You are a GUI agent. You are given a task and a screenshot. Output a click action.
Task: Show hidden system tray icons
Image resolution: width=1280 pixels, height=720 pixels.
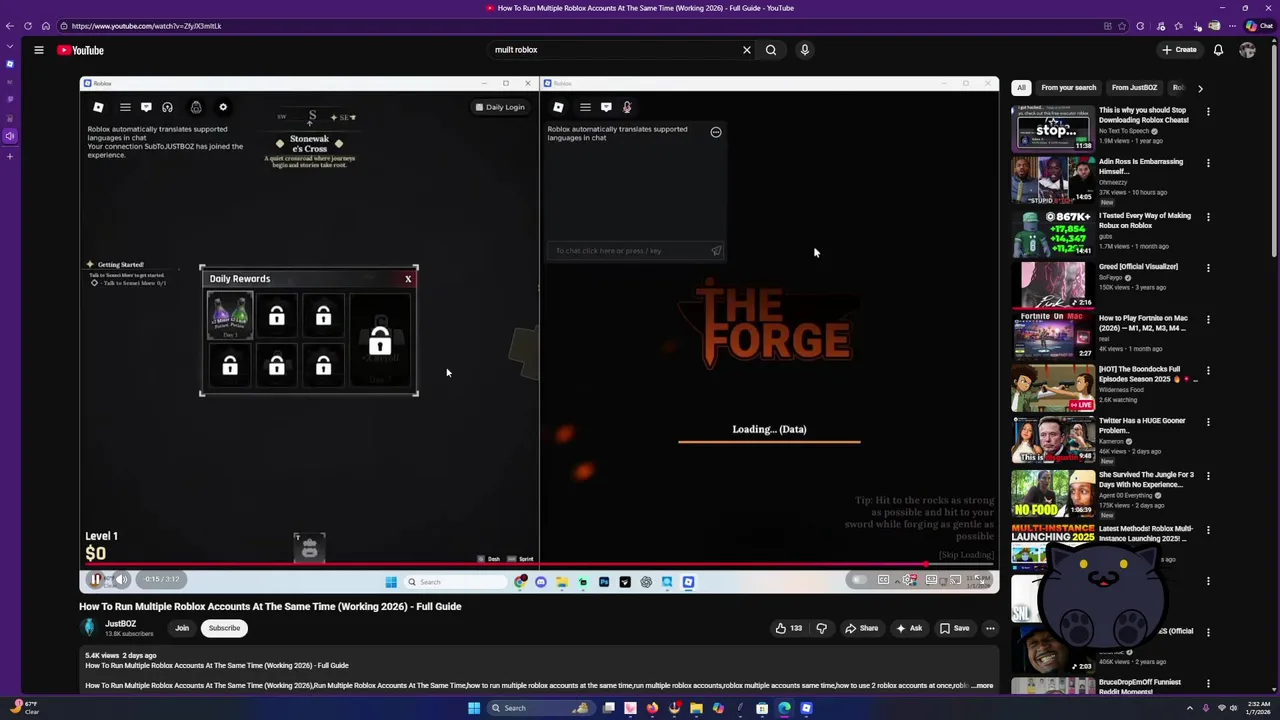pos(1190,708)
